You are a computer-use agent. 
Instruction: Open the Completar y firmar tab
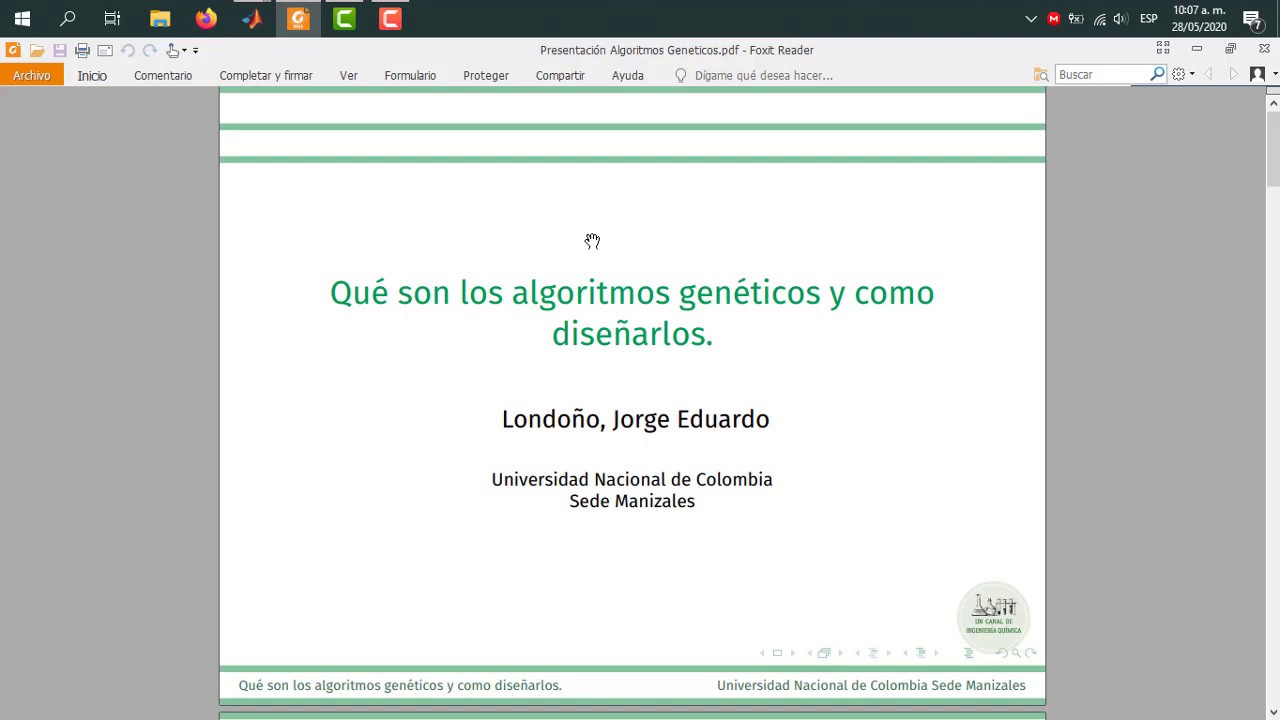coord(266,75)
